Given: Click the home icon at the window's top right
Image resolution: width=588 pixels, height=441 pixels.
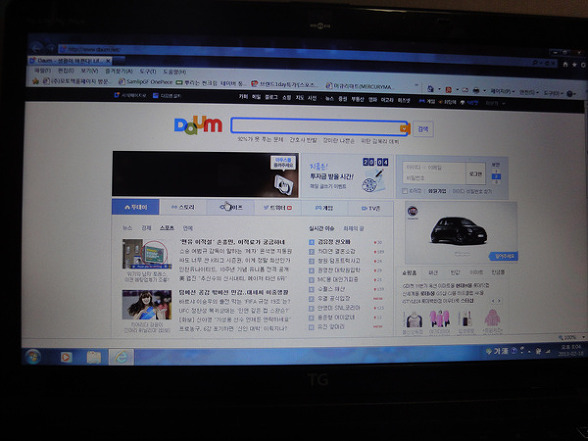Looking at the screenshot, I should [565, 64].
